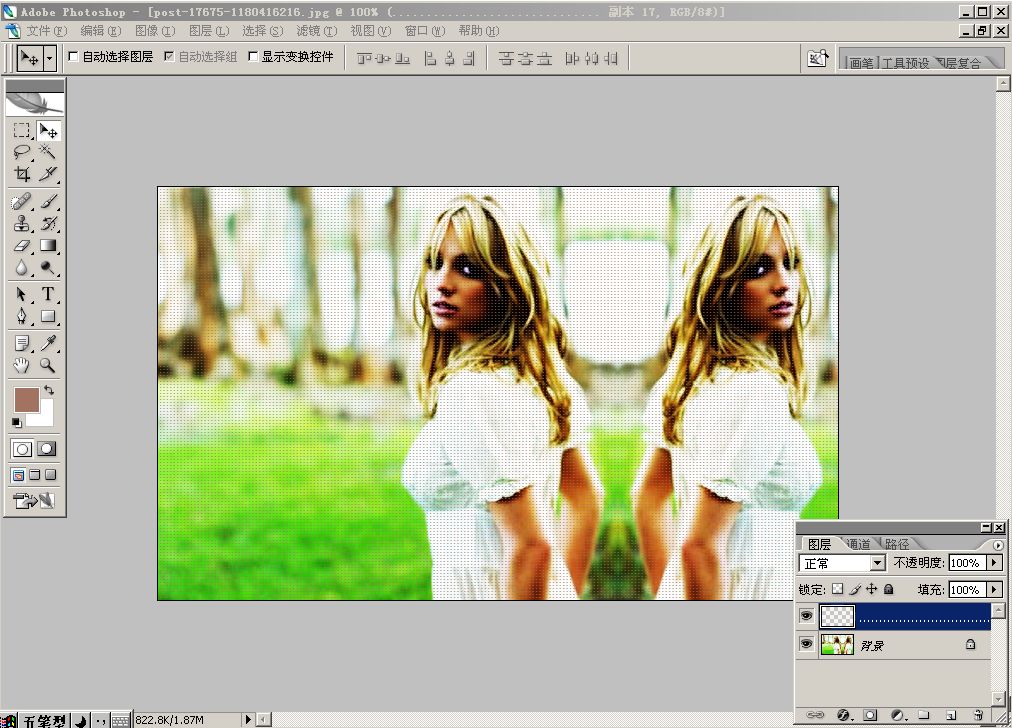Enable the 显示变换控件 checkbox

coord(252,57)
